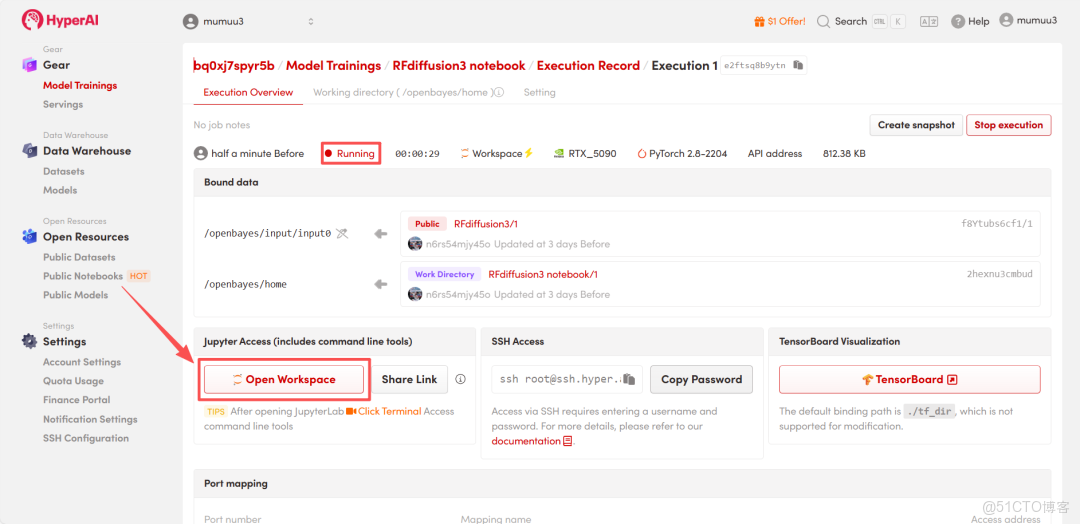Open Public Models in sidebar
This screenshot has width=1080, height=524.
tap(75, 295)
